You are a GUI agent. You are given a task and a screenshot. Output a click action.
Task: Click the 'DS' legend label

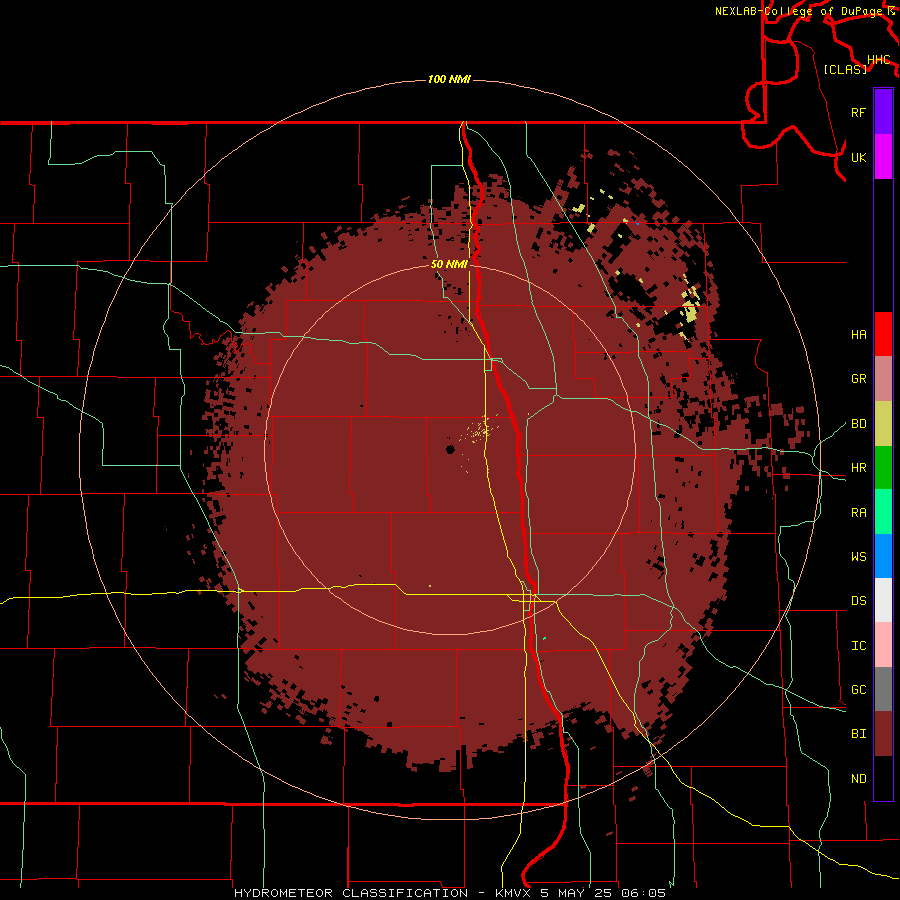[858, 601]
